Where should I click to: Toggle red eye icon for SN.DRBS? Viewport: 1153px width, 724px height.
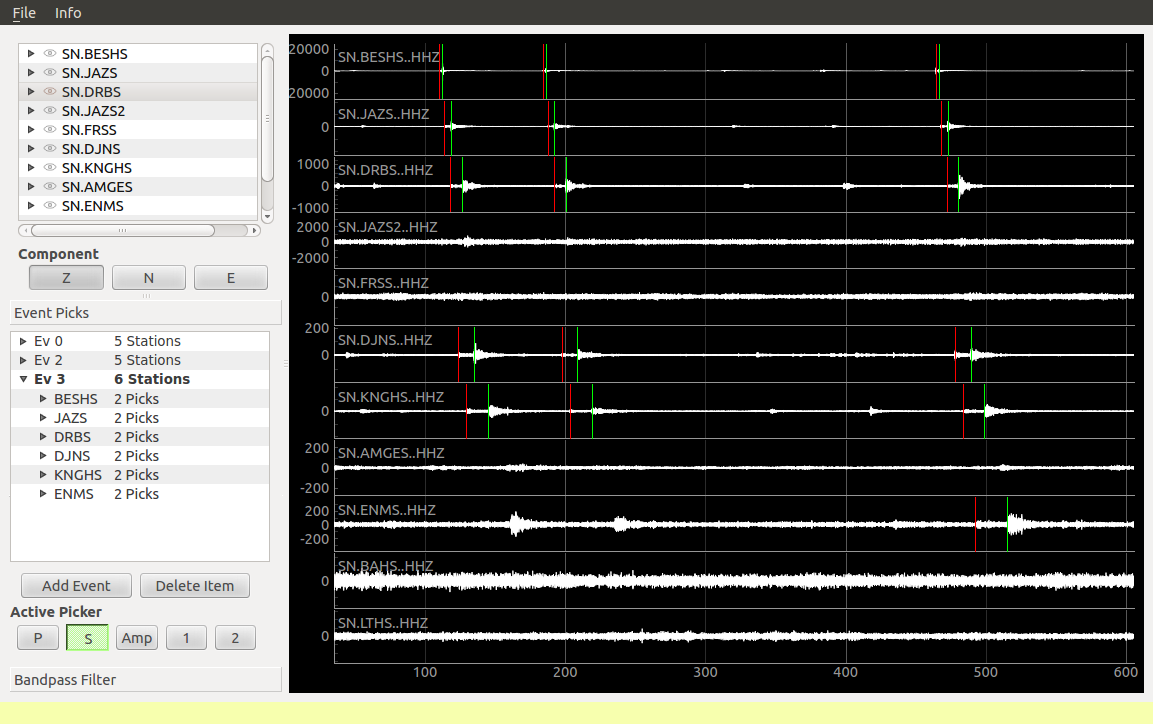pos(50,92)
